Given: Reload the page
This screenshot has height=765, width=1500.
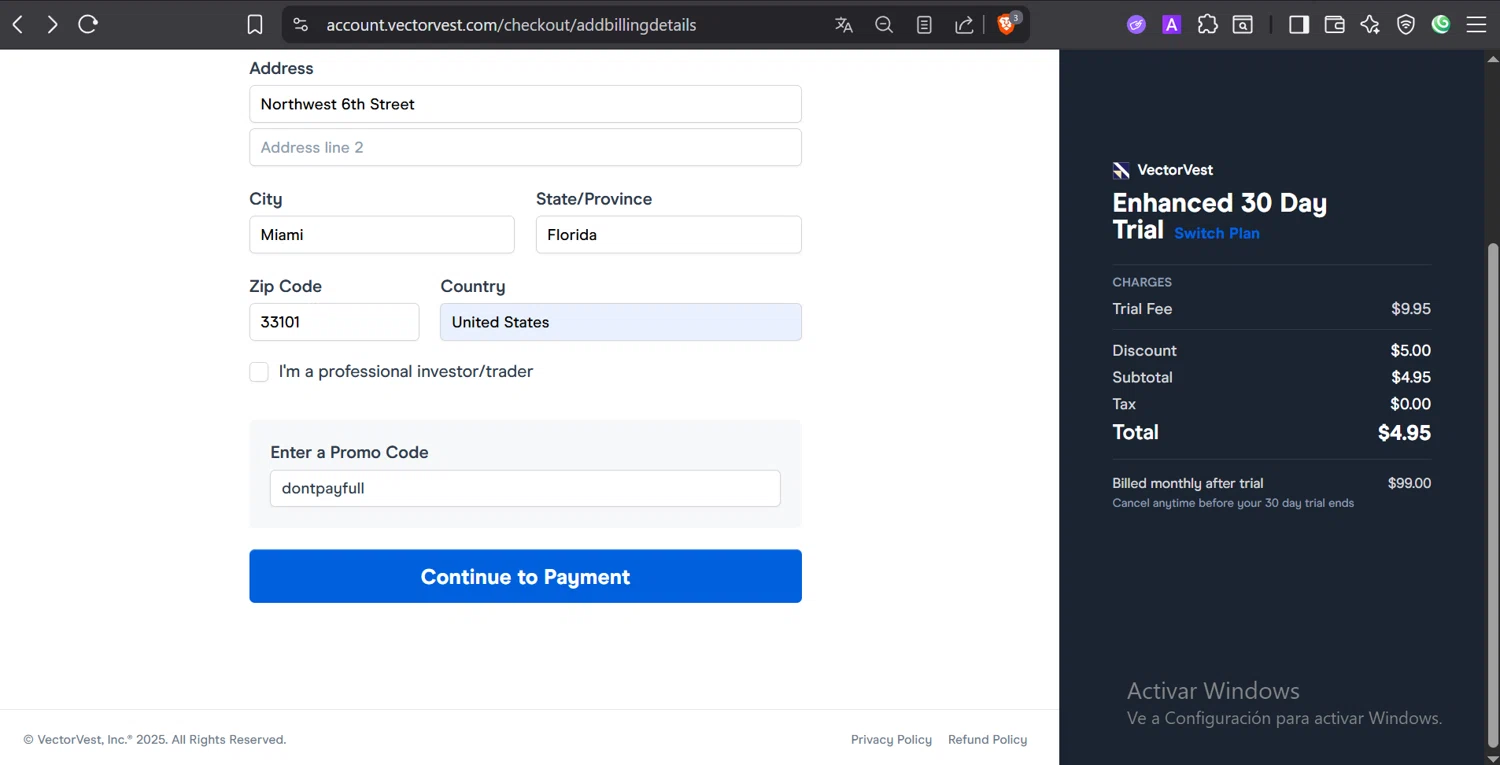Looking at the screenshot, I should (88, 25).
